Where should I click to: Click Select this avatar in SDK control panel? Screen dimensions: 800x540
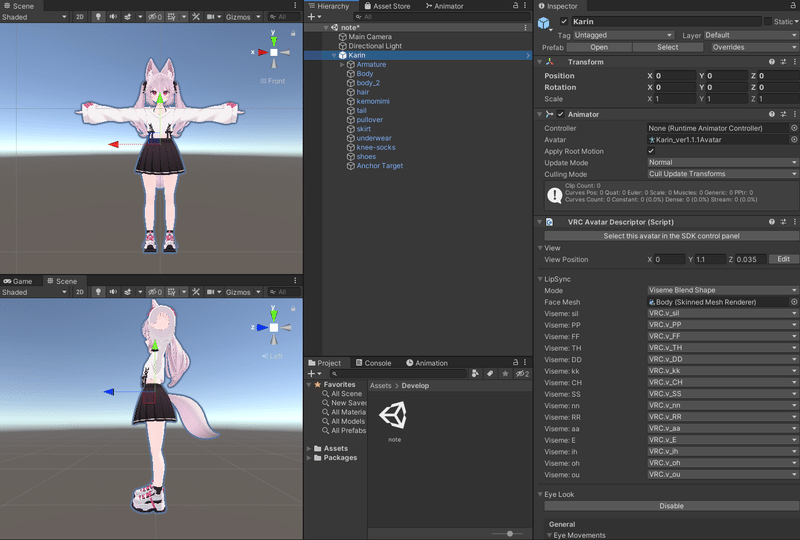click(671, 236)
